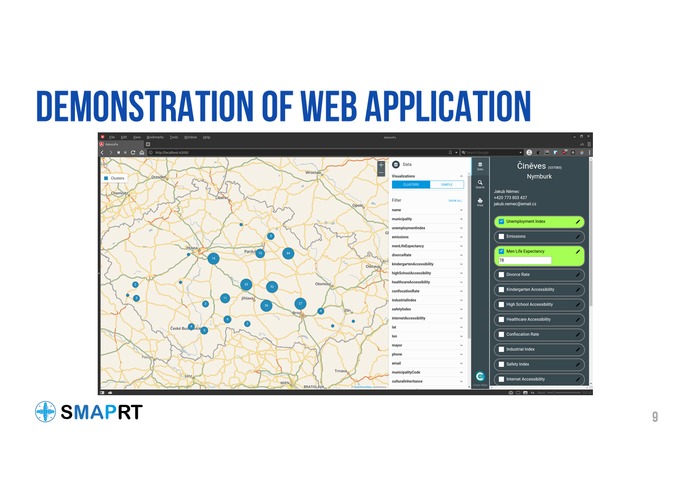The width and height of the screenshot is (695, 494).
Task: Edit Healthcare Accessibility with pencil icon
Action: click(578, 319)
